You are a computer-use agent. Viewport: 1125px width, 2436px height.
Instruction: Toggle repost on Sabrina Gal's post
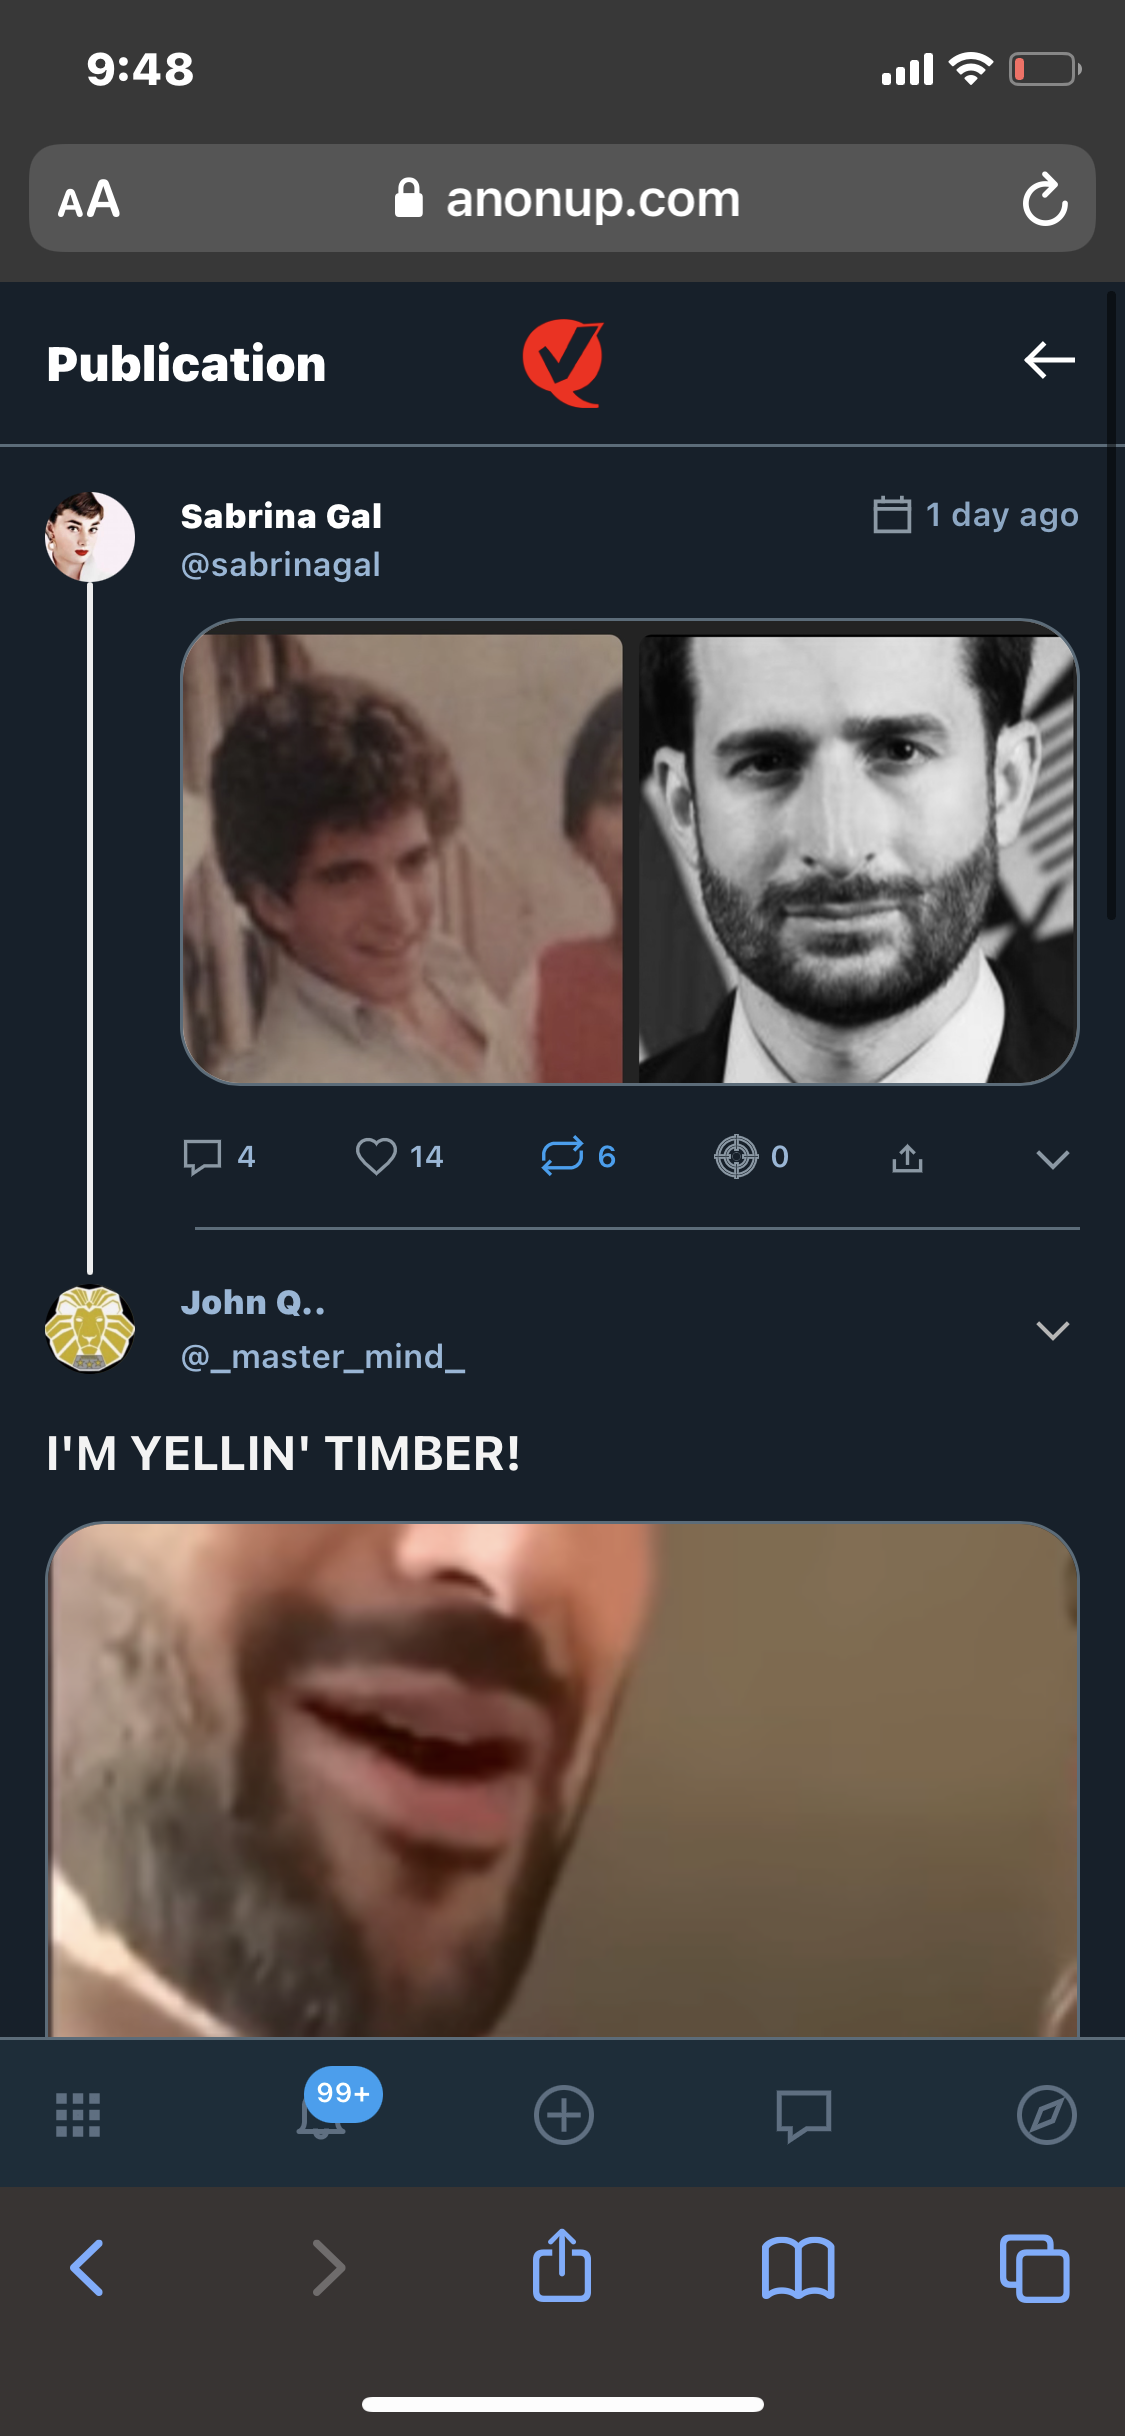click(x=562, y=1157)
